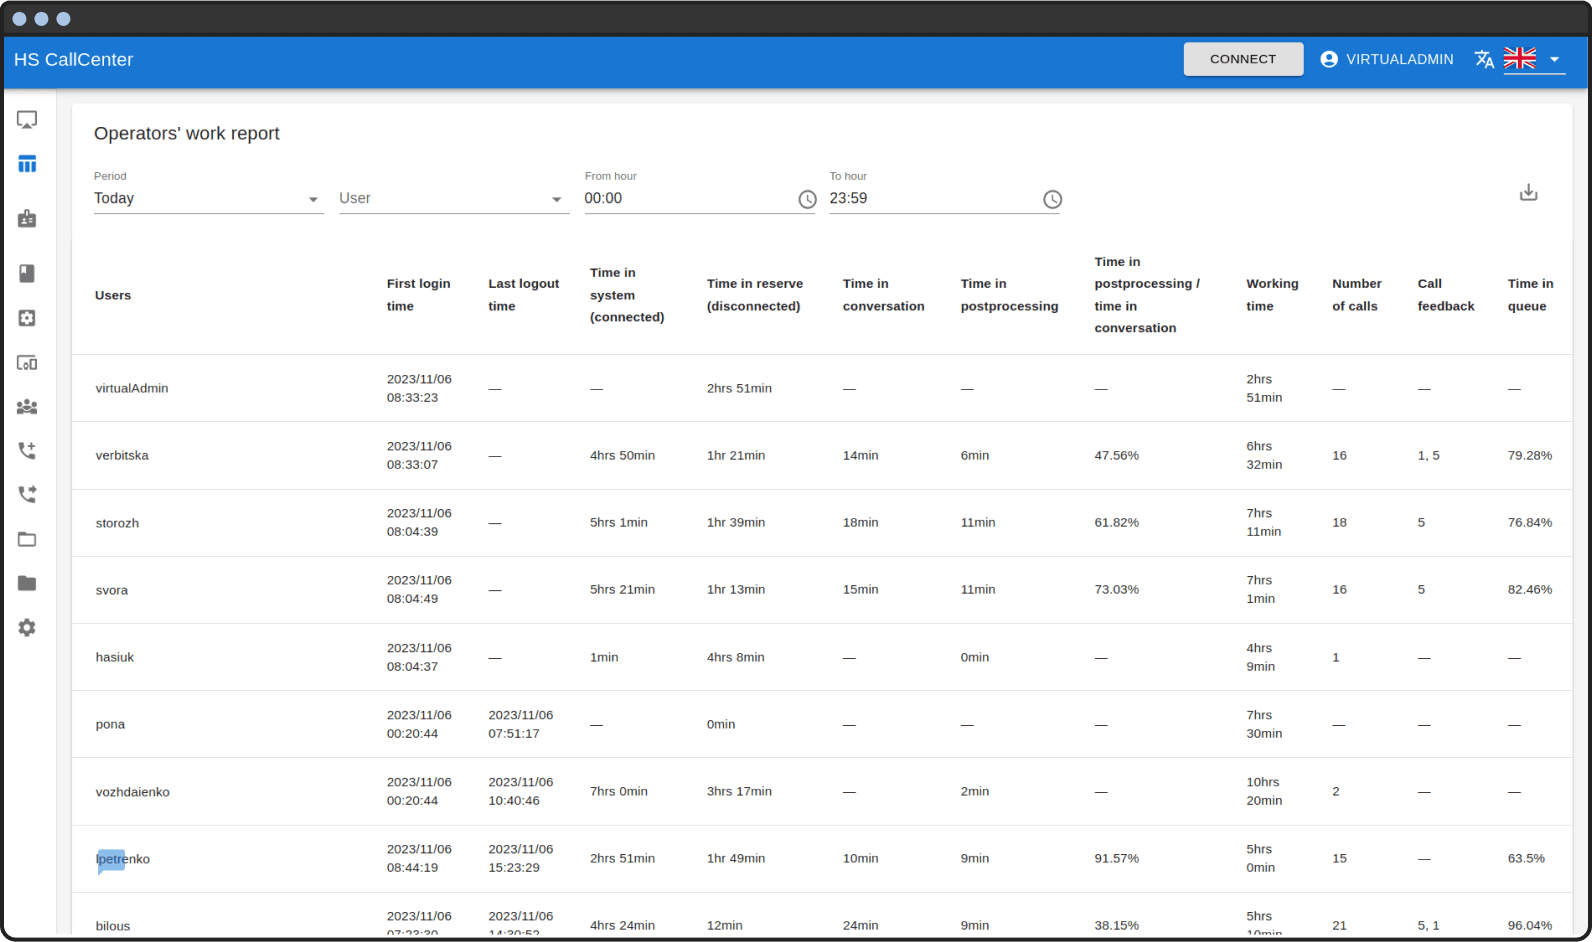Download the report via download icon
Image resolution: width=1592 pixels, height=942 pixels.
coord(1528,193)
